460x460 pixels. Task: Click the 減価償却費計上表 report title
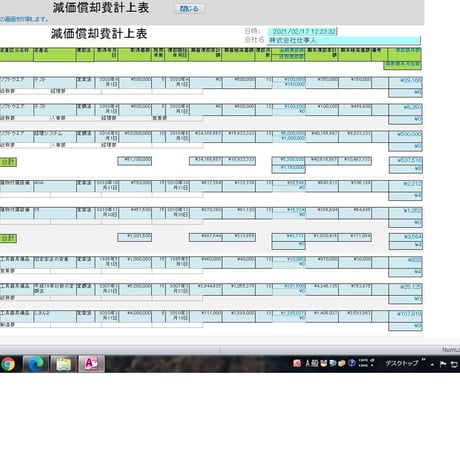(99, 34)
